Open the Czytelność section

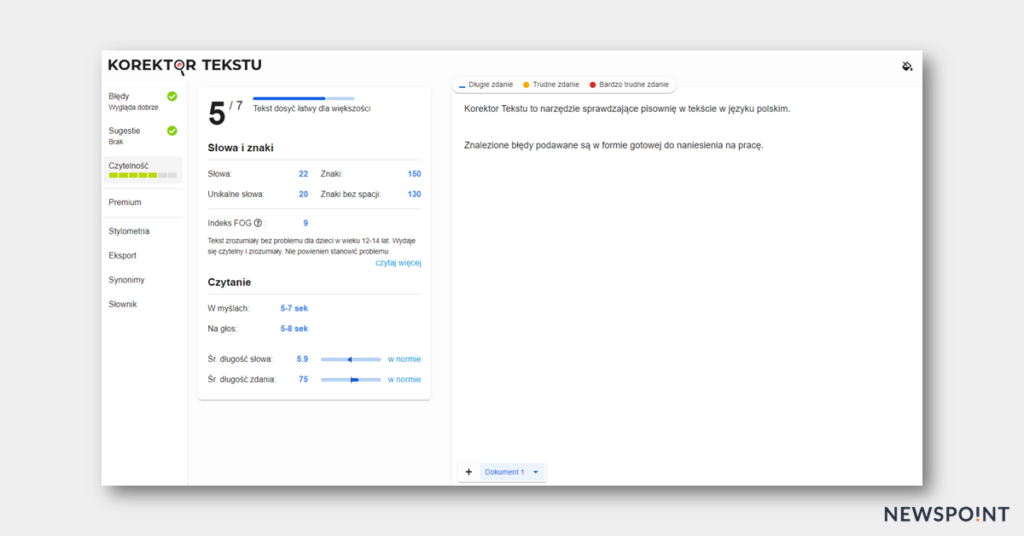pyautogui.click(x=142, y=170)
